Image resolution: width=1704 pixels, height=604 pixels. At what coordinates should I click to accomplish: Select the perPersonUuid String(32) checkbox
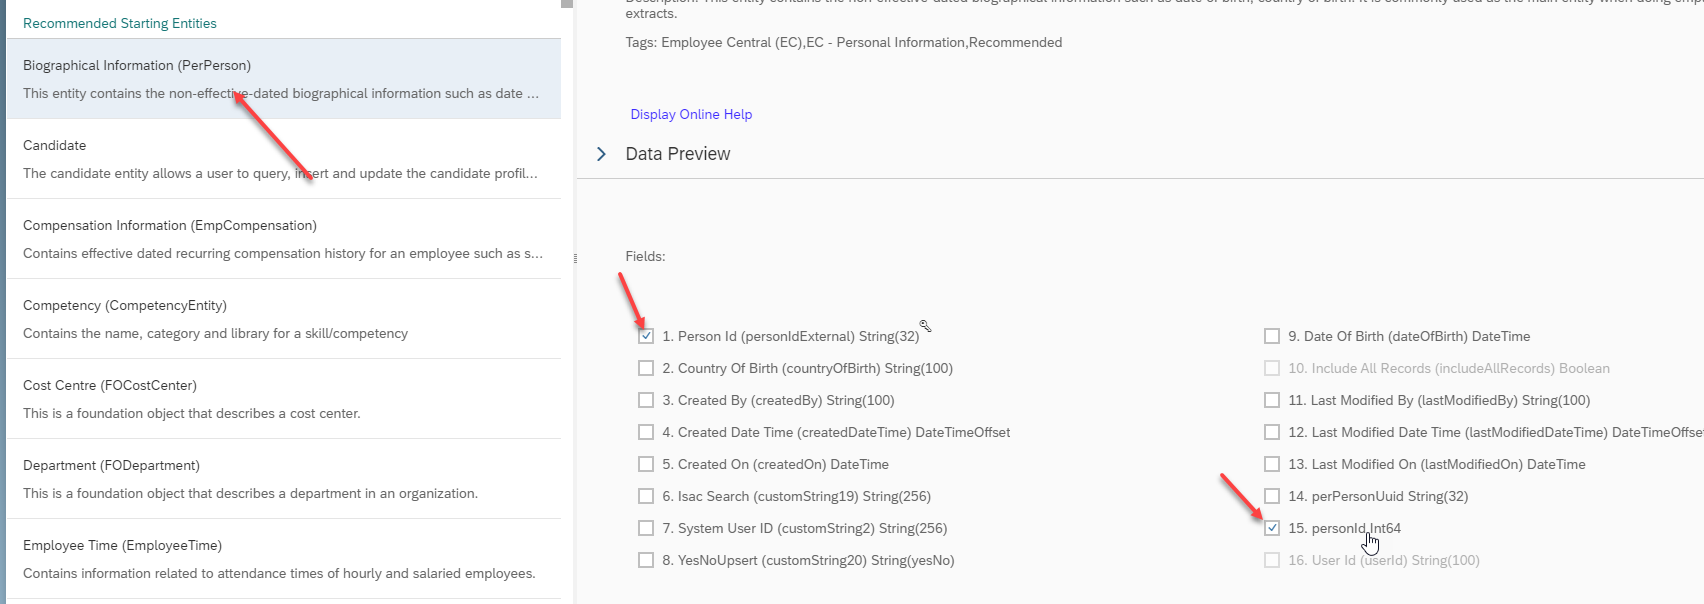point(1272,496)
